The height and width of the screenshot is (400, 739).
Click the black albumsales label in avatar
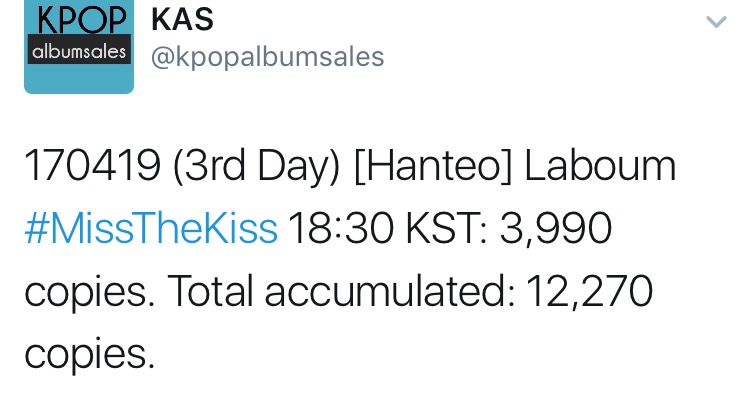79,49
